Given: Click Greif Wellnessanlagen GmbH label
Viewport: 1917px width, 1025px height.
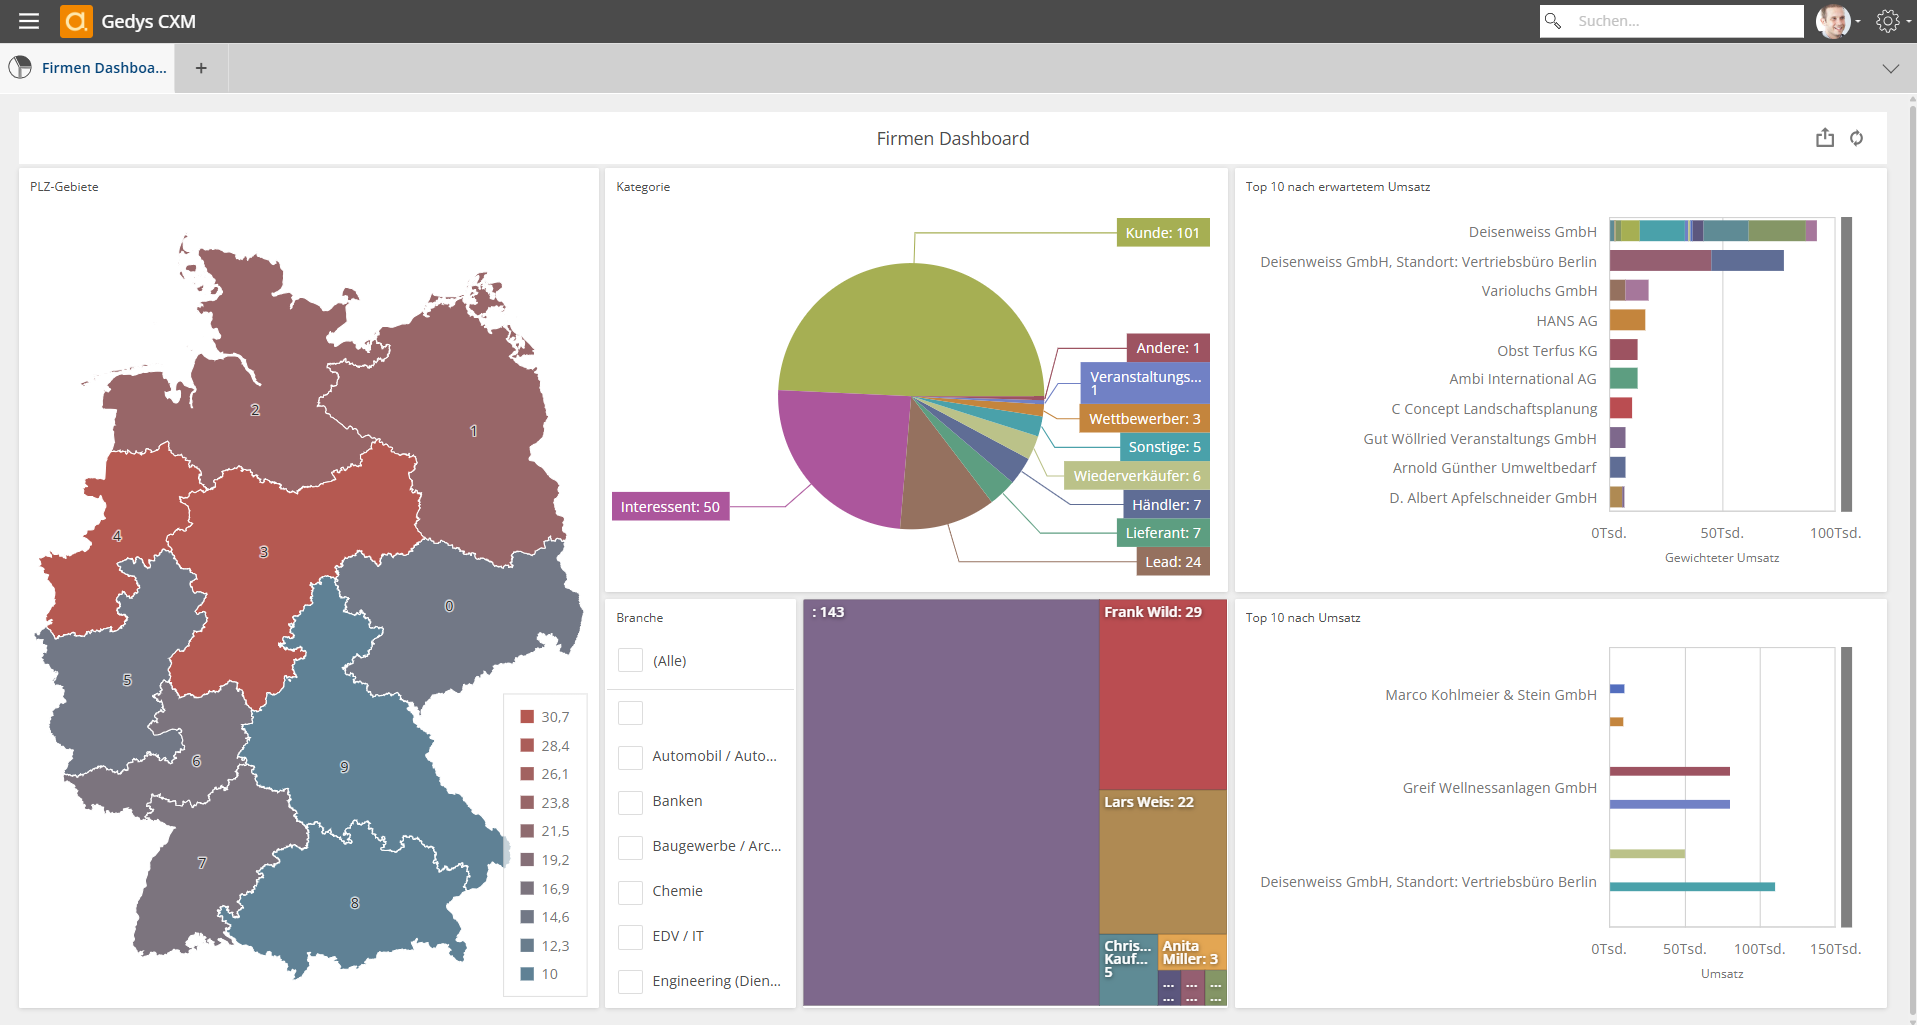Looking at the screenshot, I should (x=1499, y=787).
